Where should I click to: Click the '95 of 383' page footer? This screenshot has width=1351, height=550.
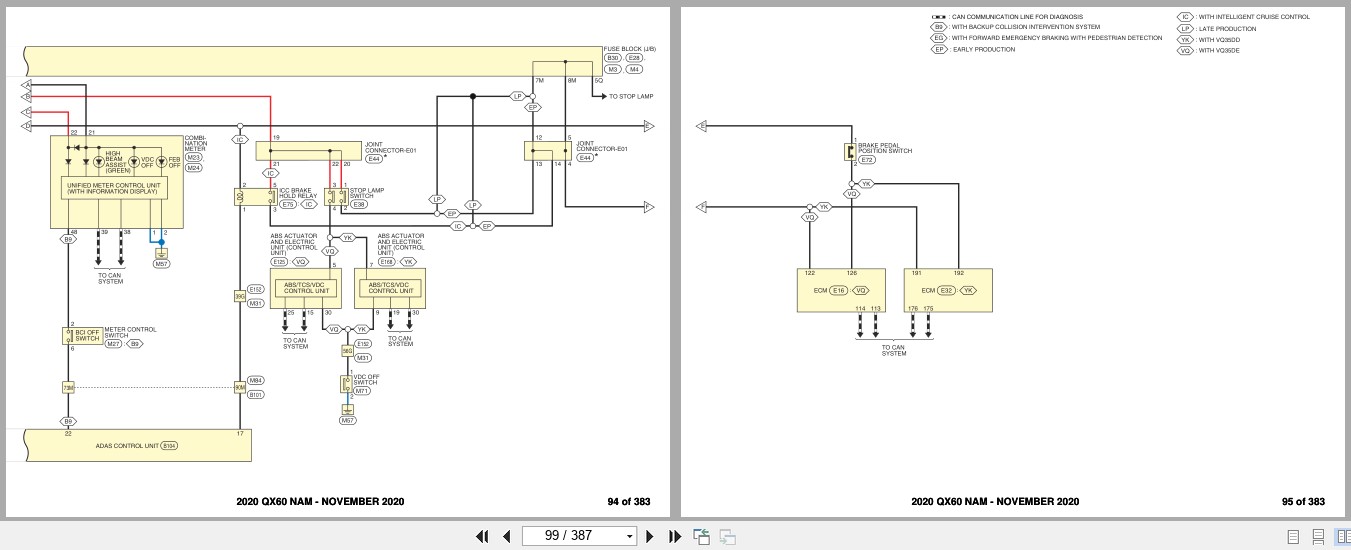click(x=1304, y=502)
